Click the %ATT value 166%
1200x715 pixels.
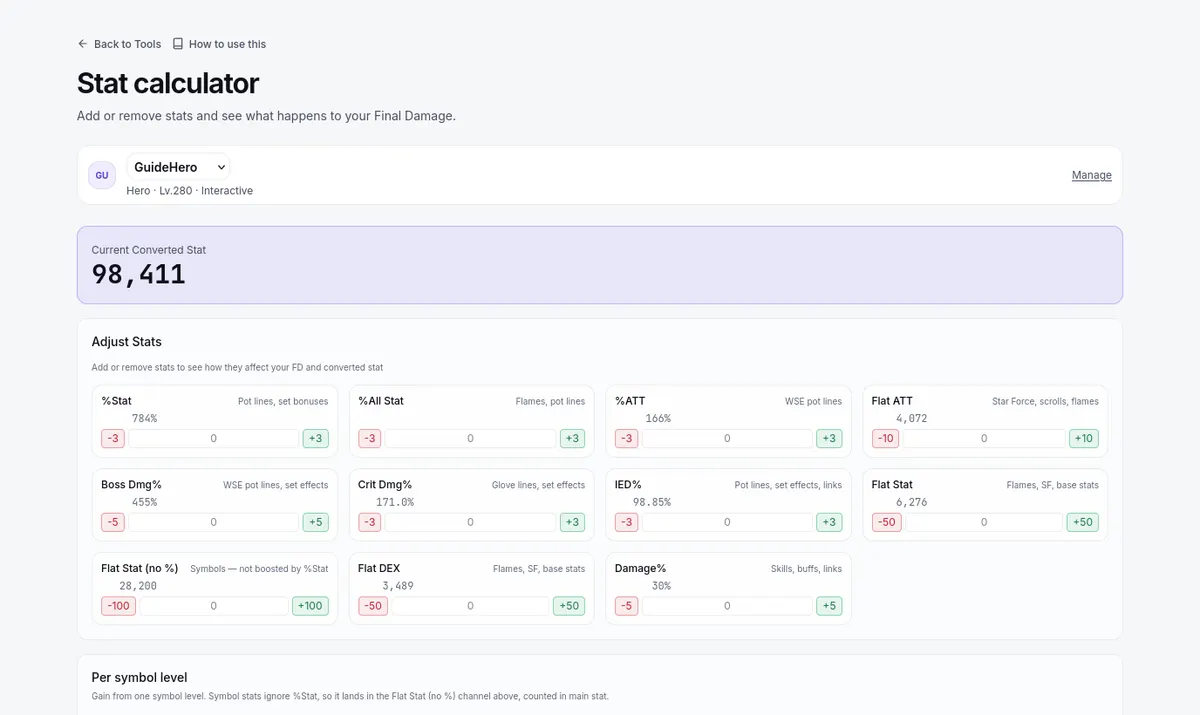pyautogui.click(x=658, y=418)
